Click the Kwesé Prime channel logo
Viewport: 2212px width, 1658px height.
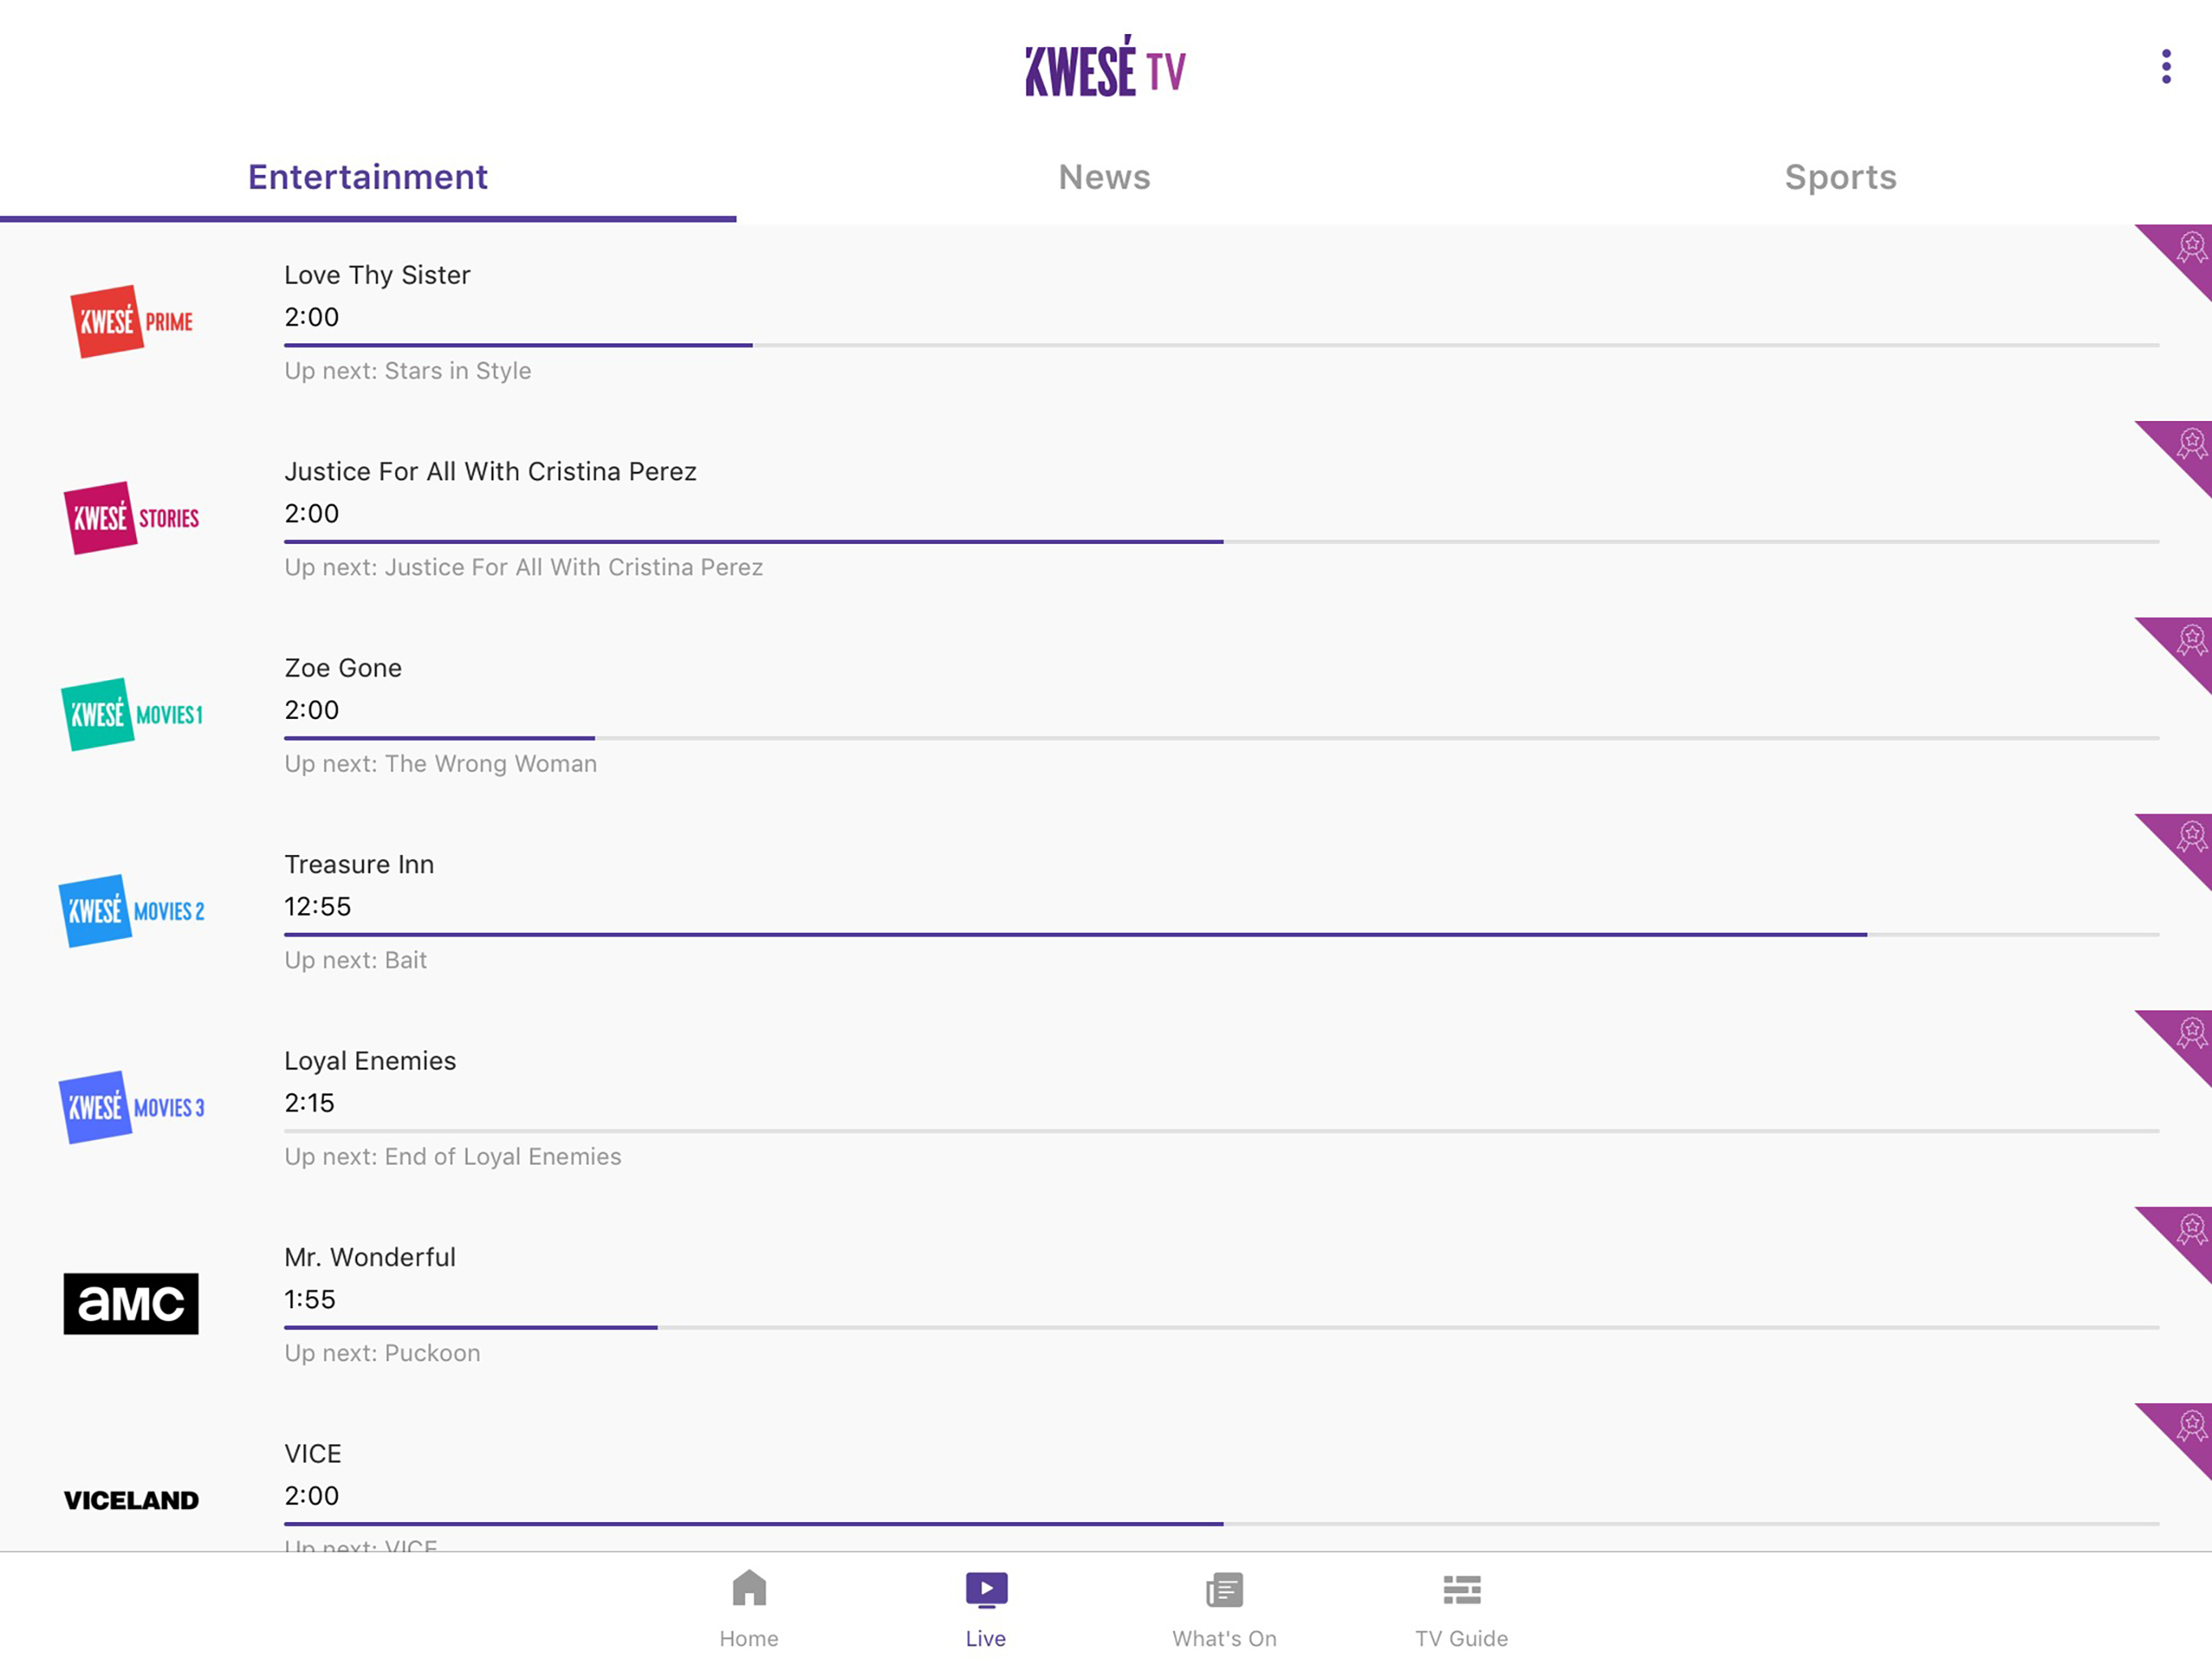[x=131, y=321]
